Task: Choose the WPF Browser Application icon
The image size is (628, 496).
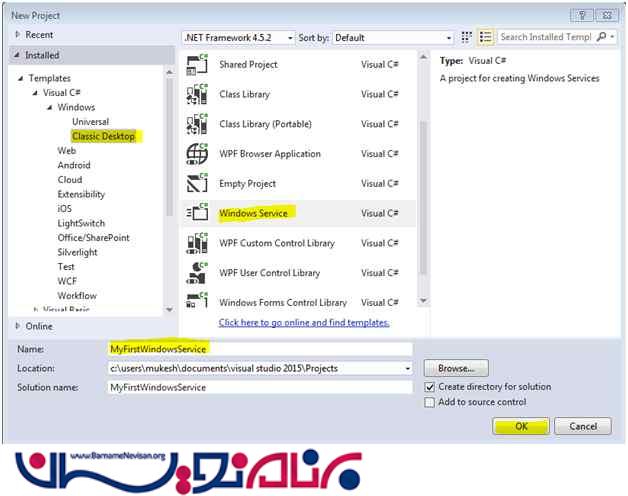Action: tap(197, 154)
